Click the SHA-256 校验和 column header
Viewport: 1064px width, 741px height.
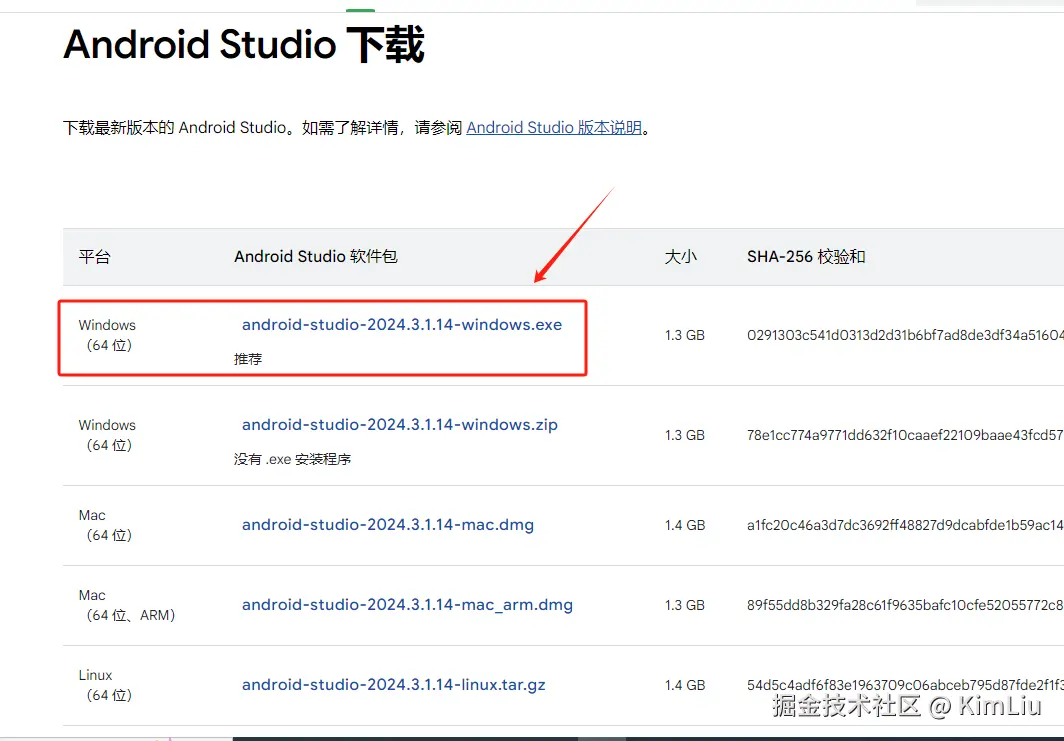tap(806, 256)
